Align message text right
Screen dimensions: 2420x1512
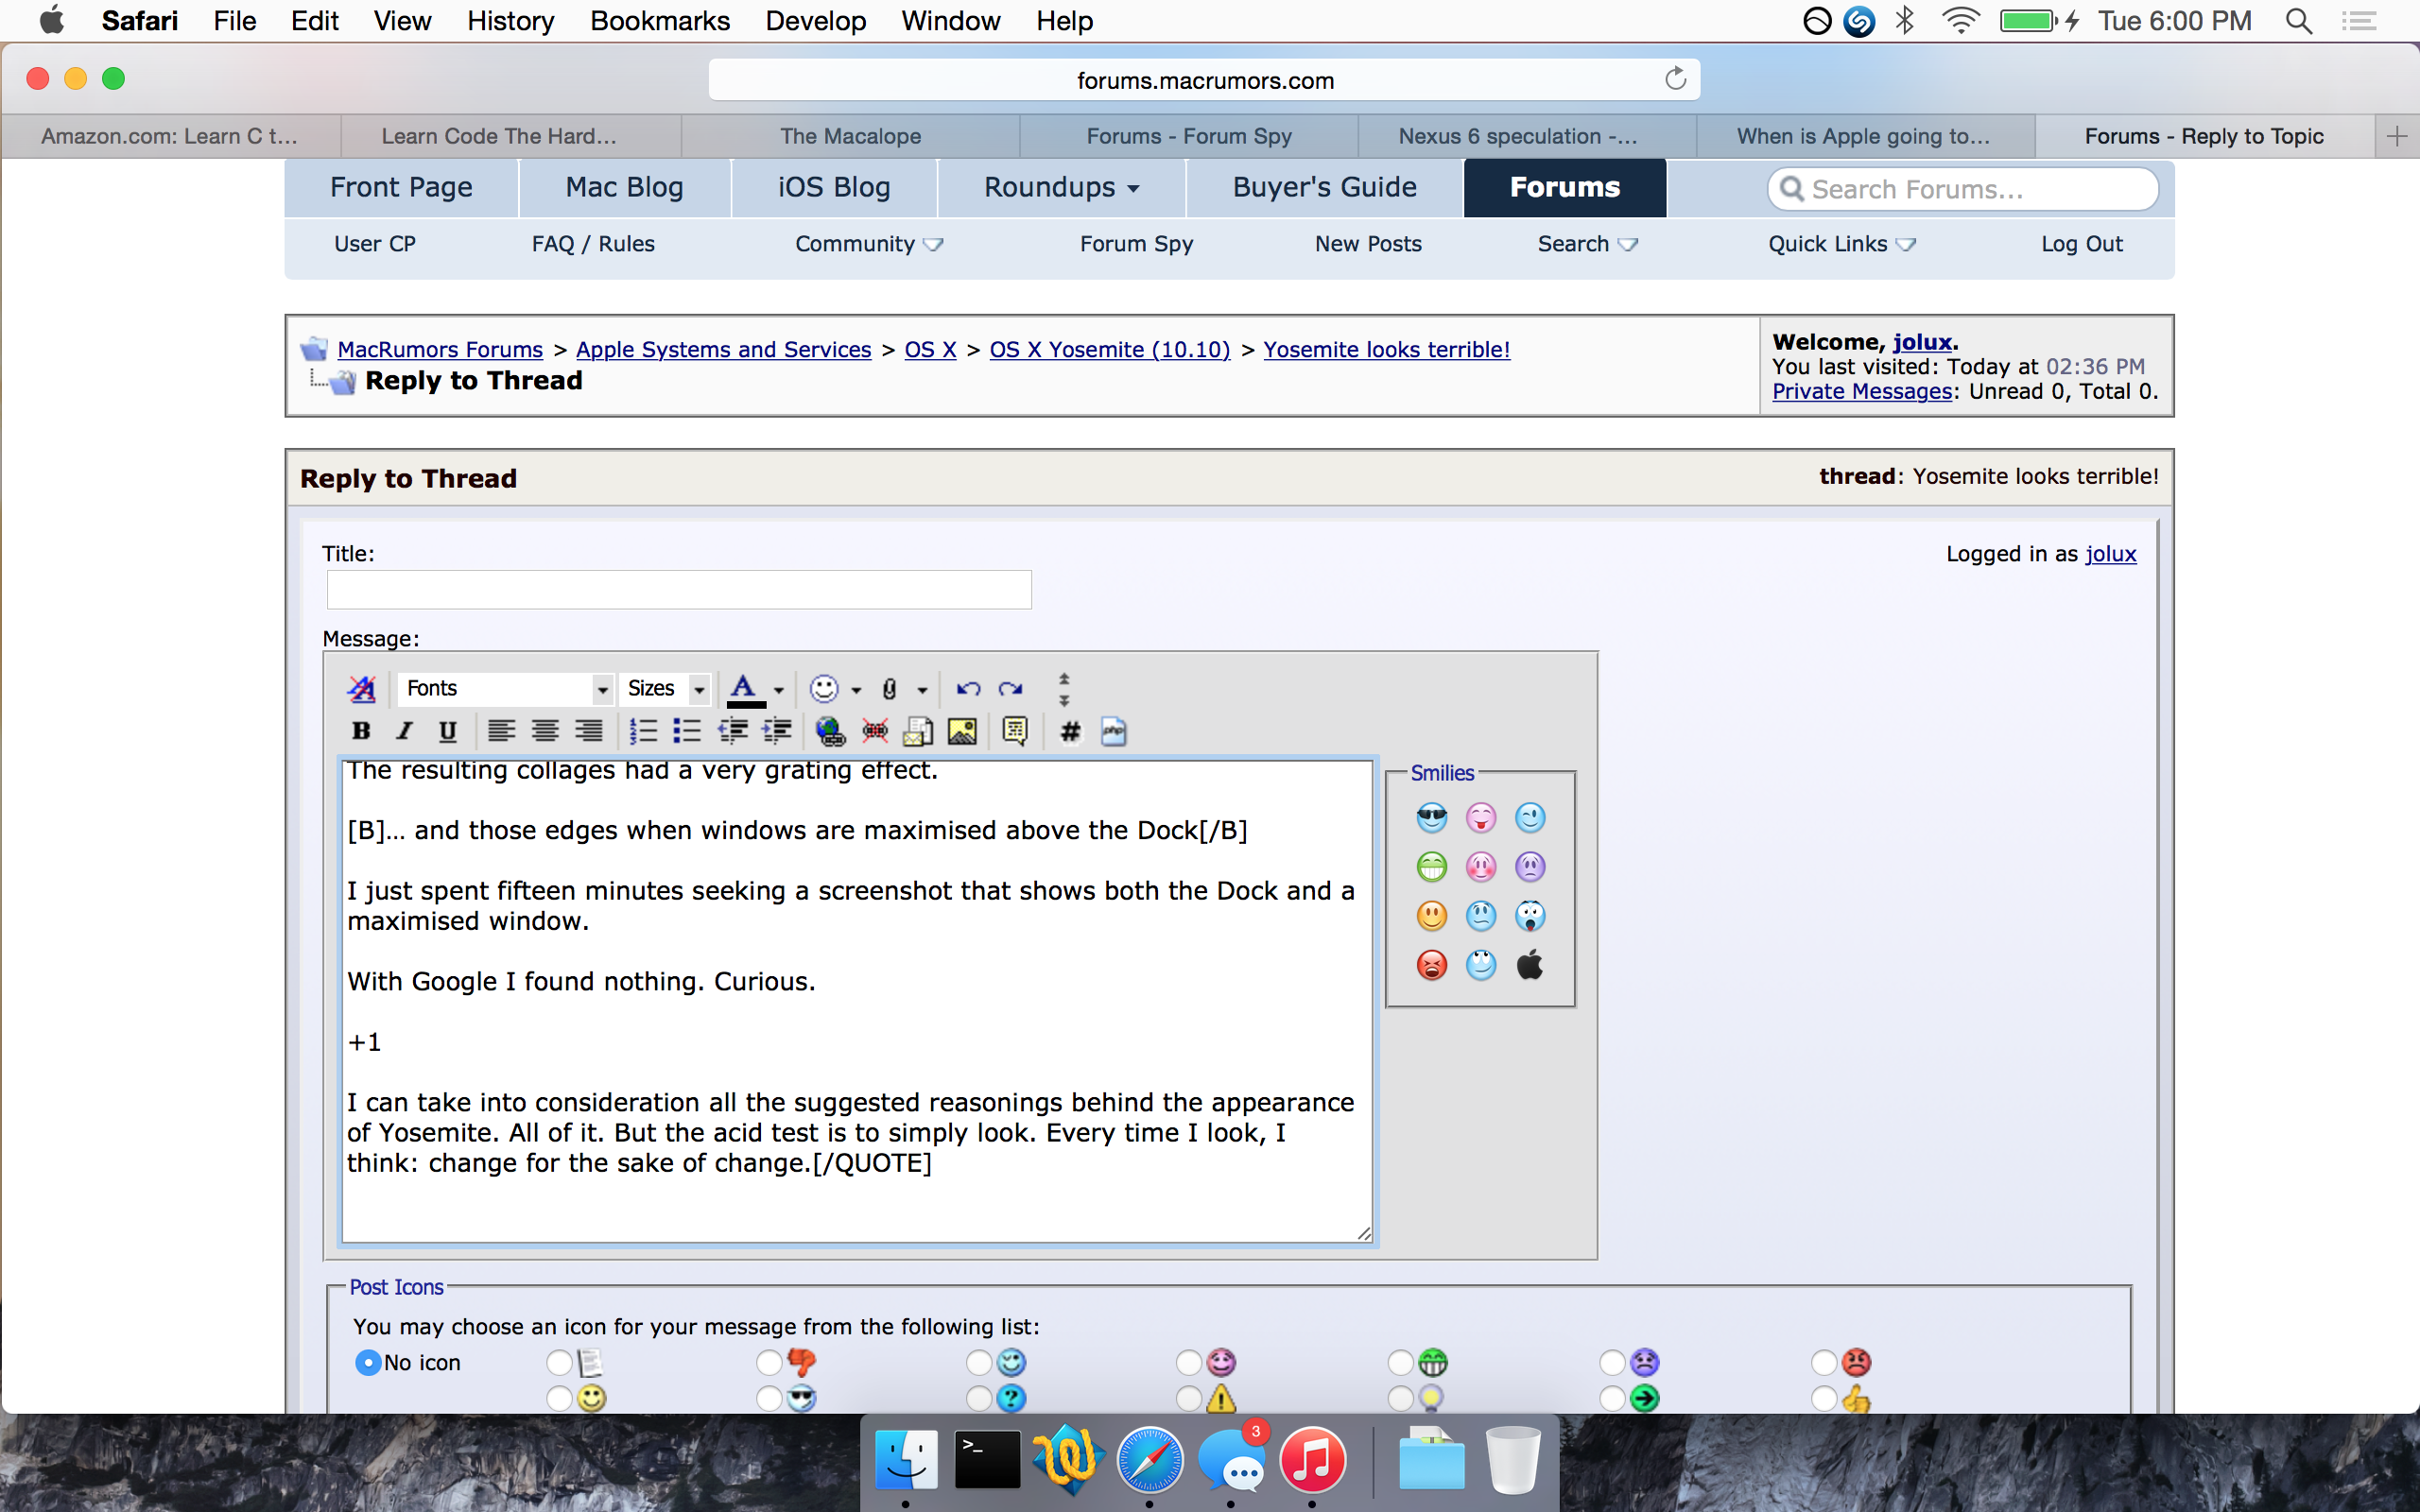[588, 731]
